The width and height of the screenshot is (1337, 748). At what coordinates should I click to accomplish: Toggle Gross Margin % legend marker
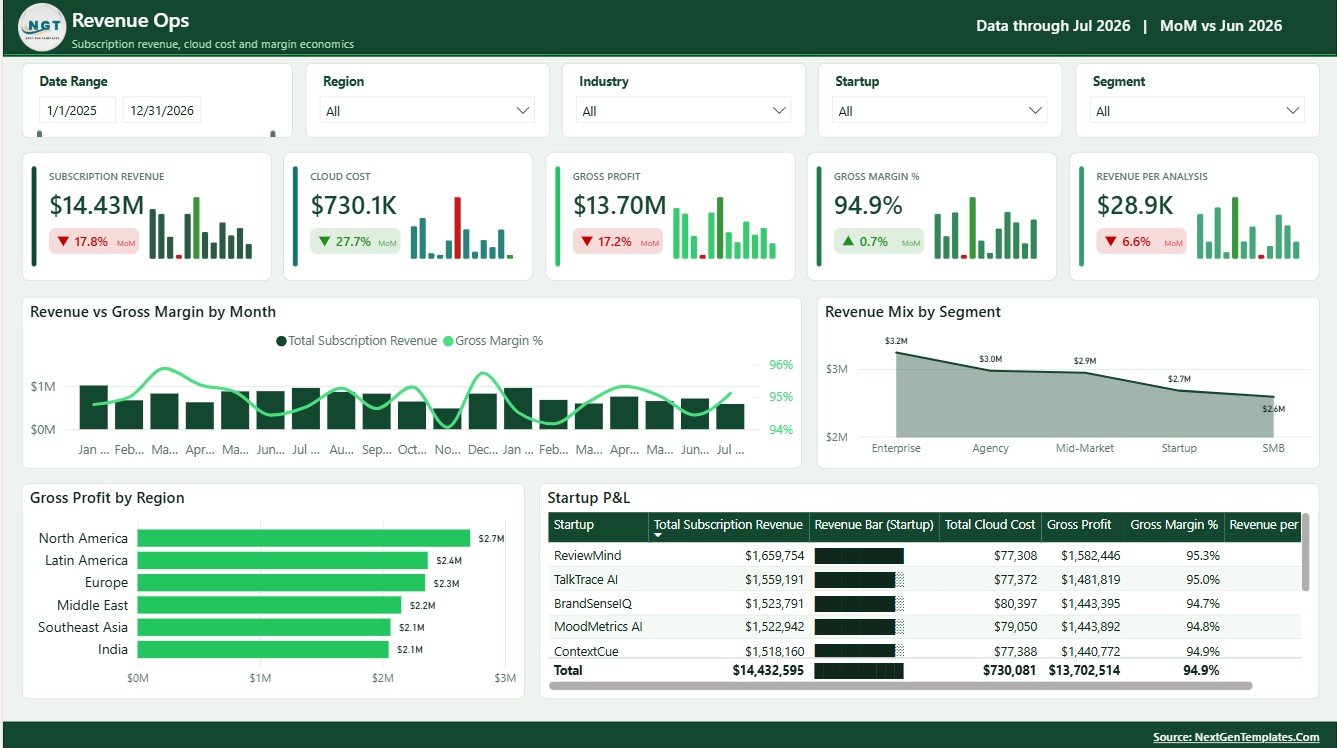point(448,341)
